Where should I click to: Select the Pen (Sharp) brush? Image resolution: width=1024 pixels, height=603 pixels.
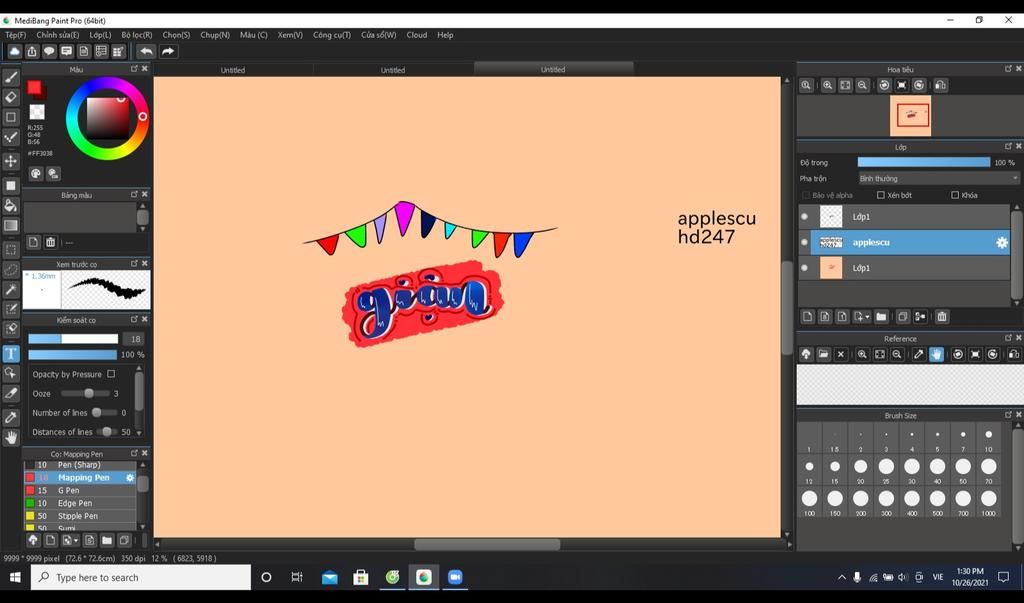tap(80, 465)
